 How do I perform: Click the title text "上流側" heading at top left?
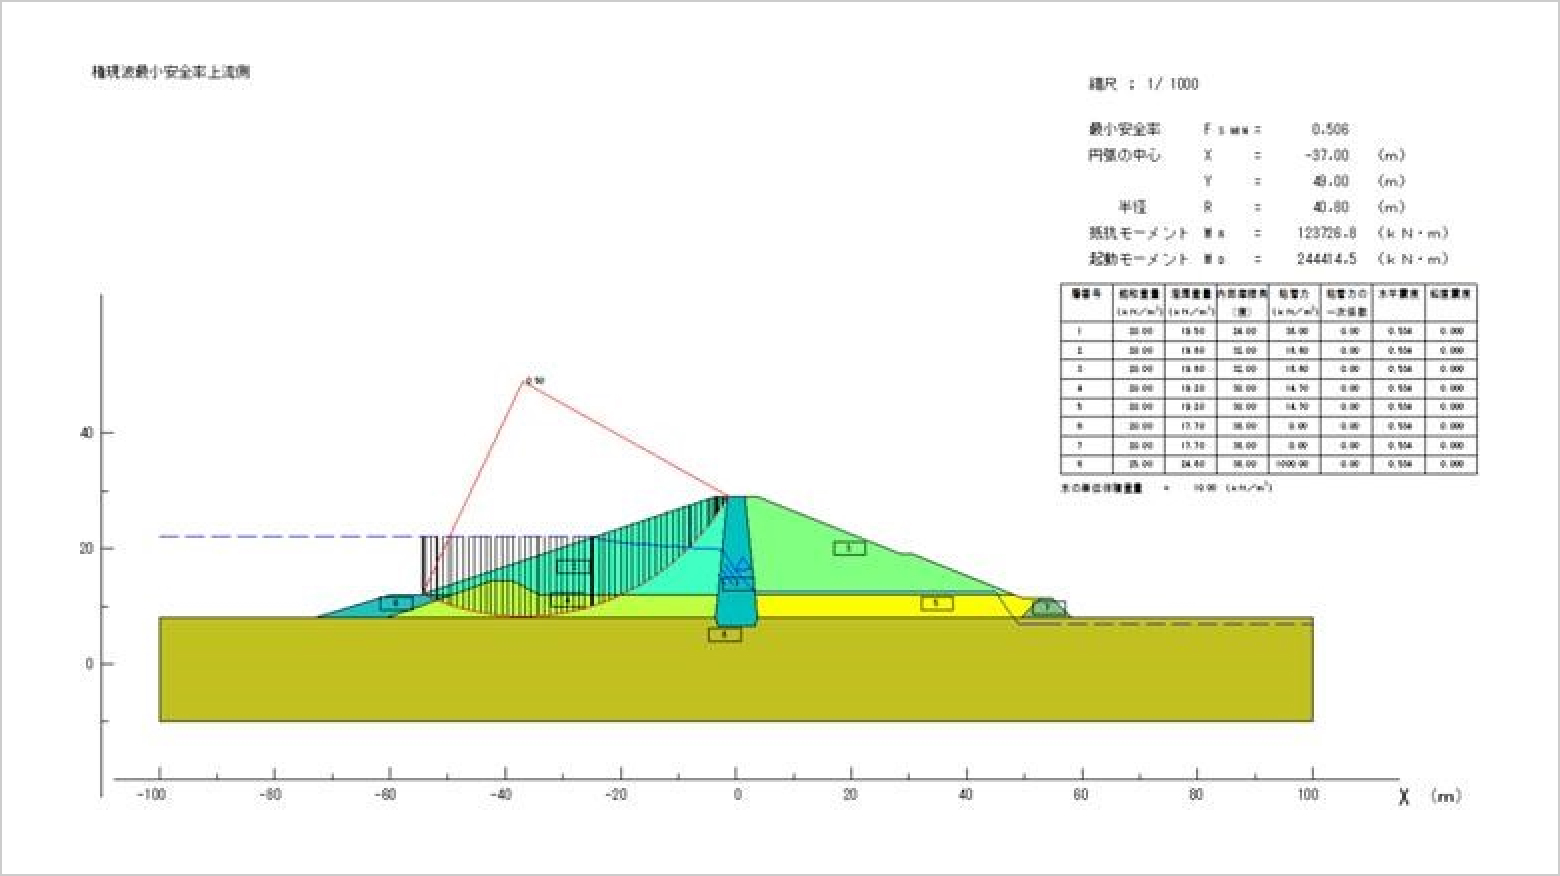(227, 72)
